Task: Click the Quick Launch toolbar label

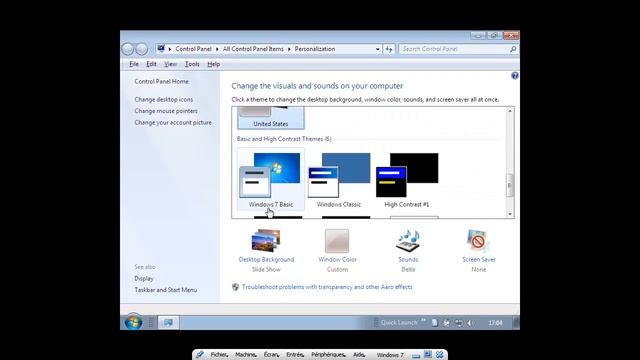Action: 399,323
